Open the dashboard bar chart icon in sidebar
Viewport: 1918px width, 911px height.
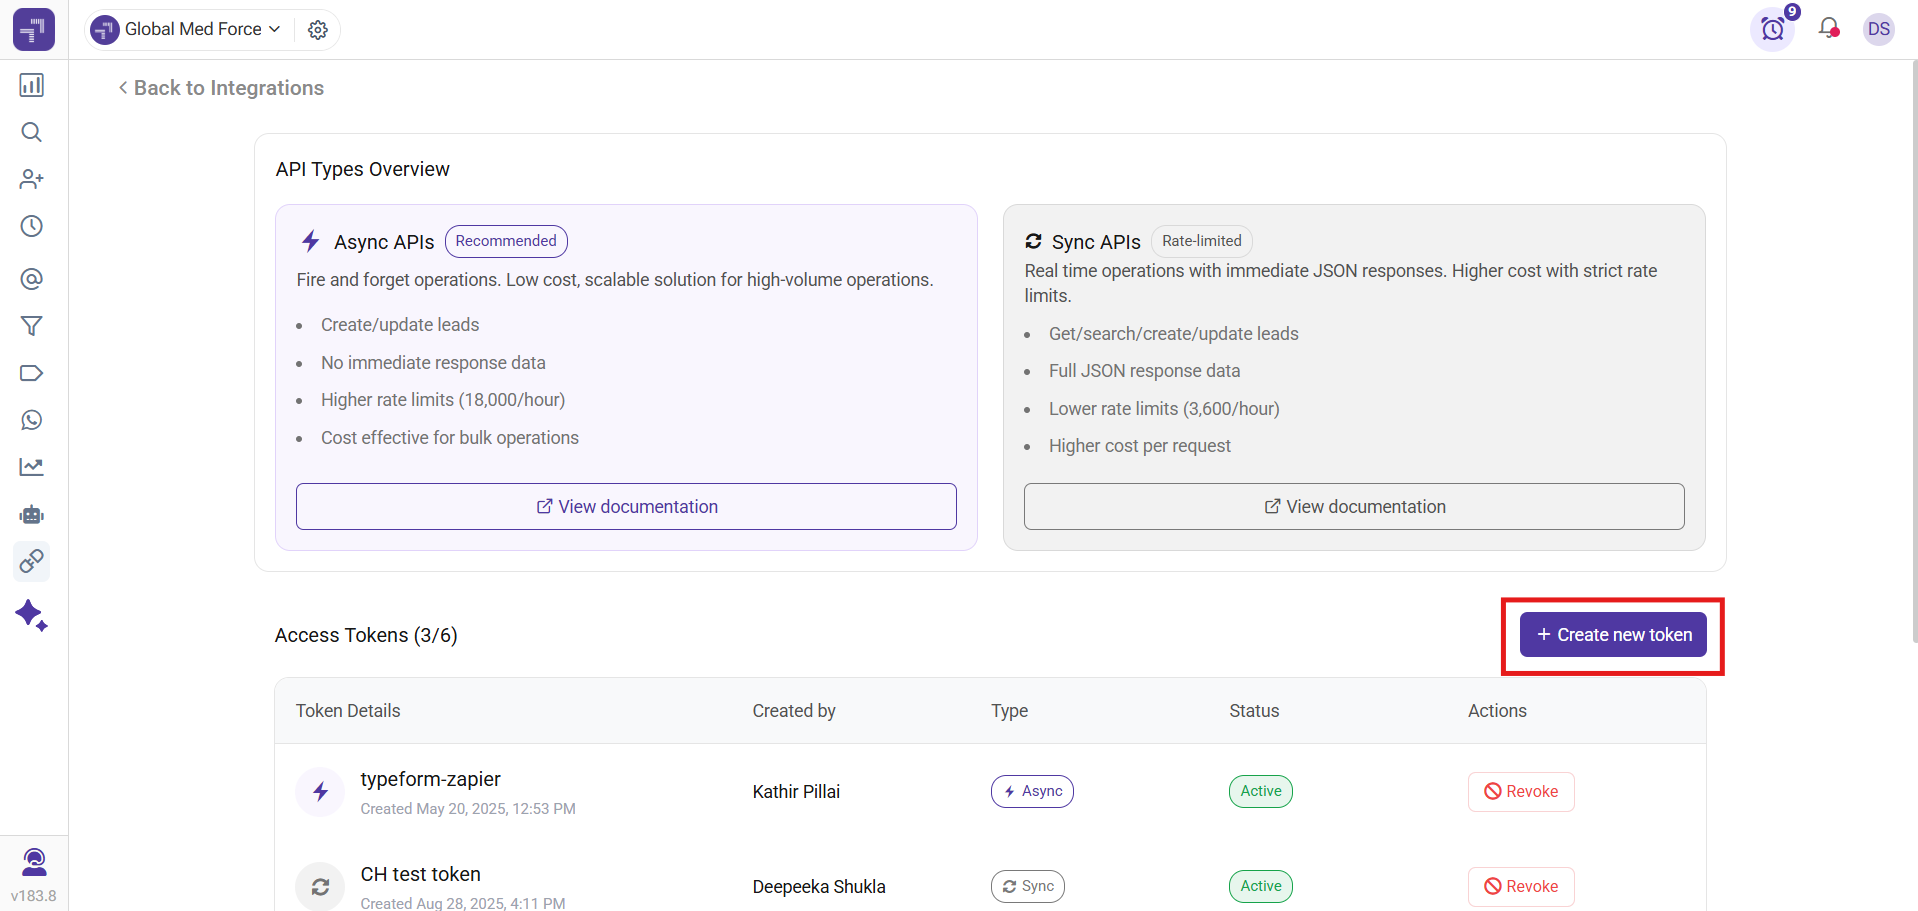coord(32,85)
